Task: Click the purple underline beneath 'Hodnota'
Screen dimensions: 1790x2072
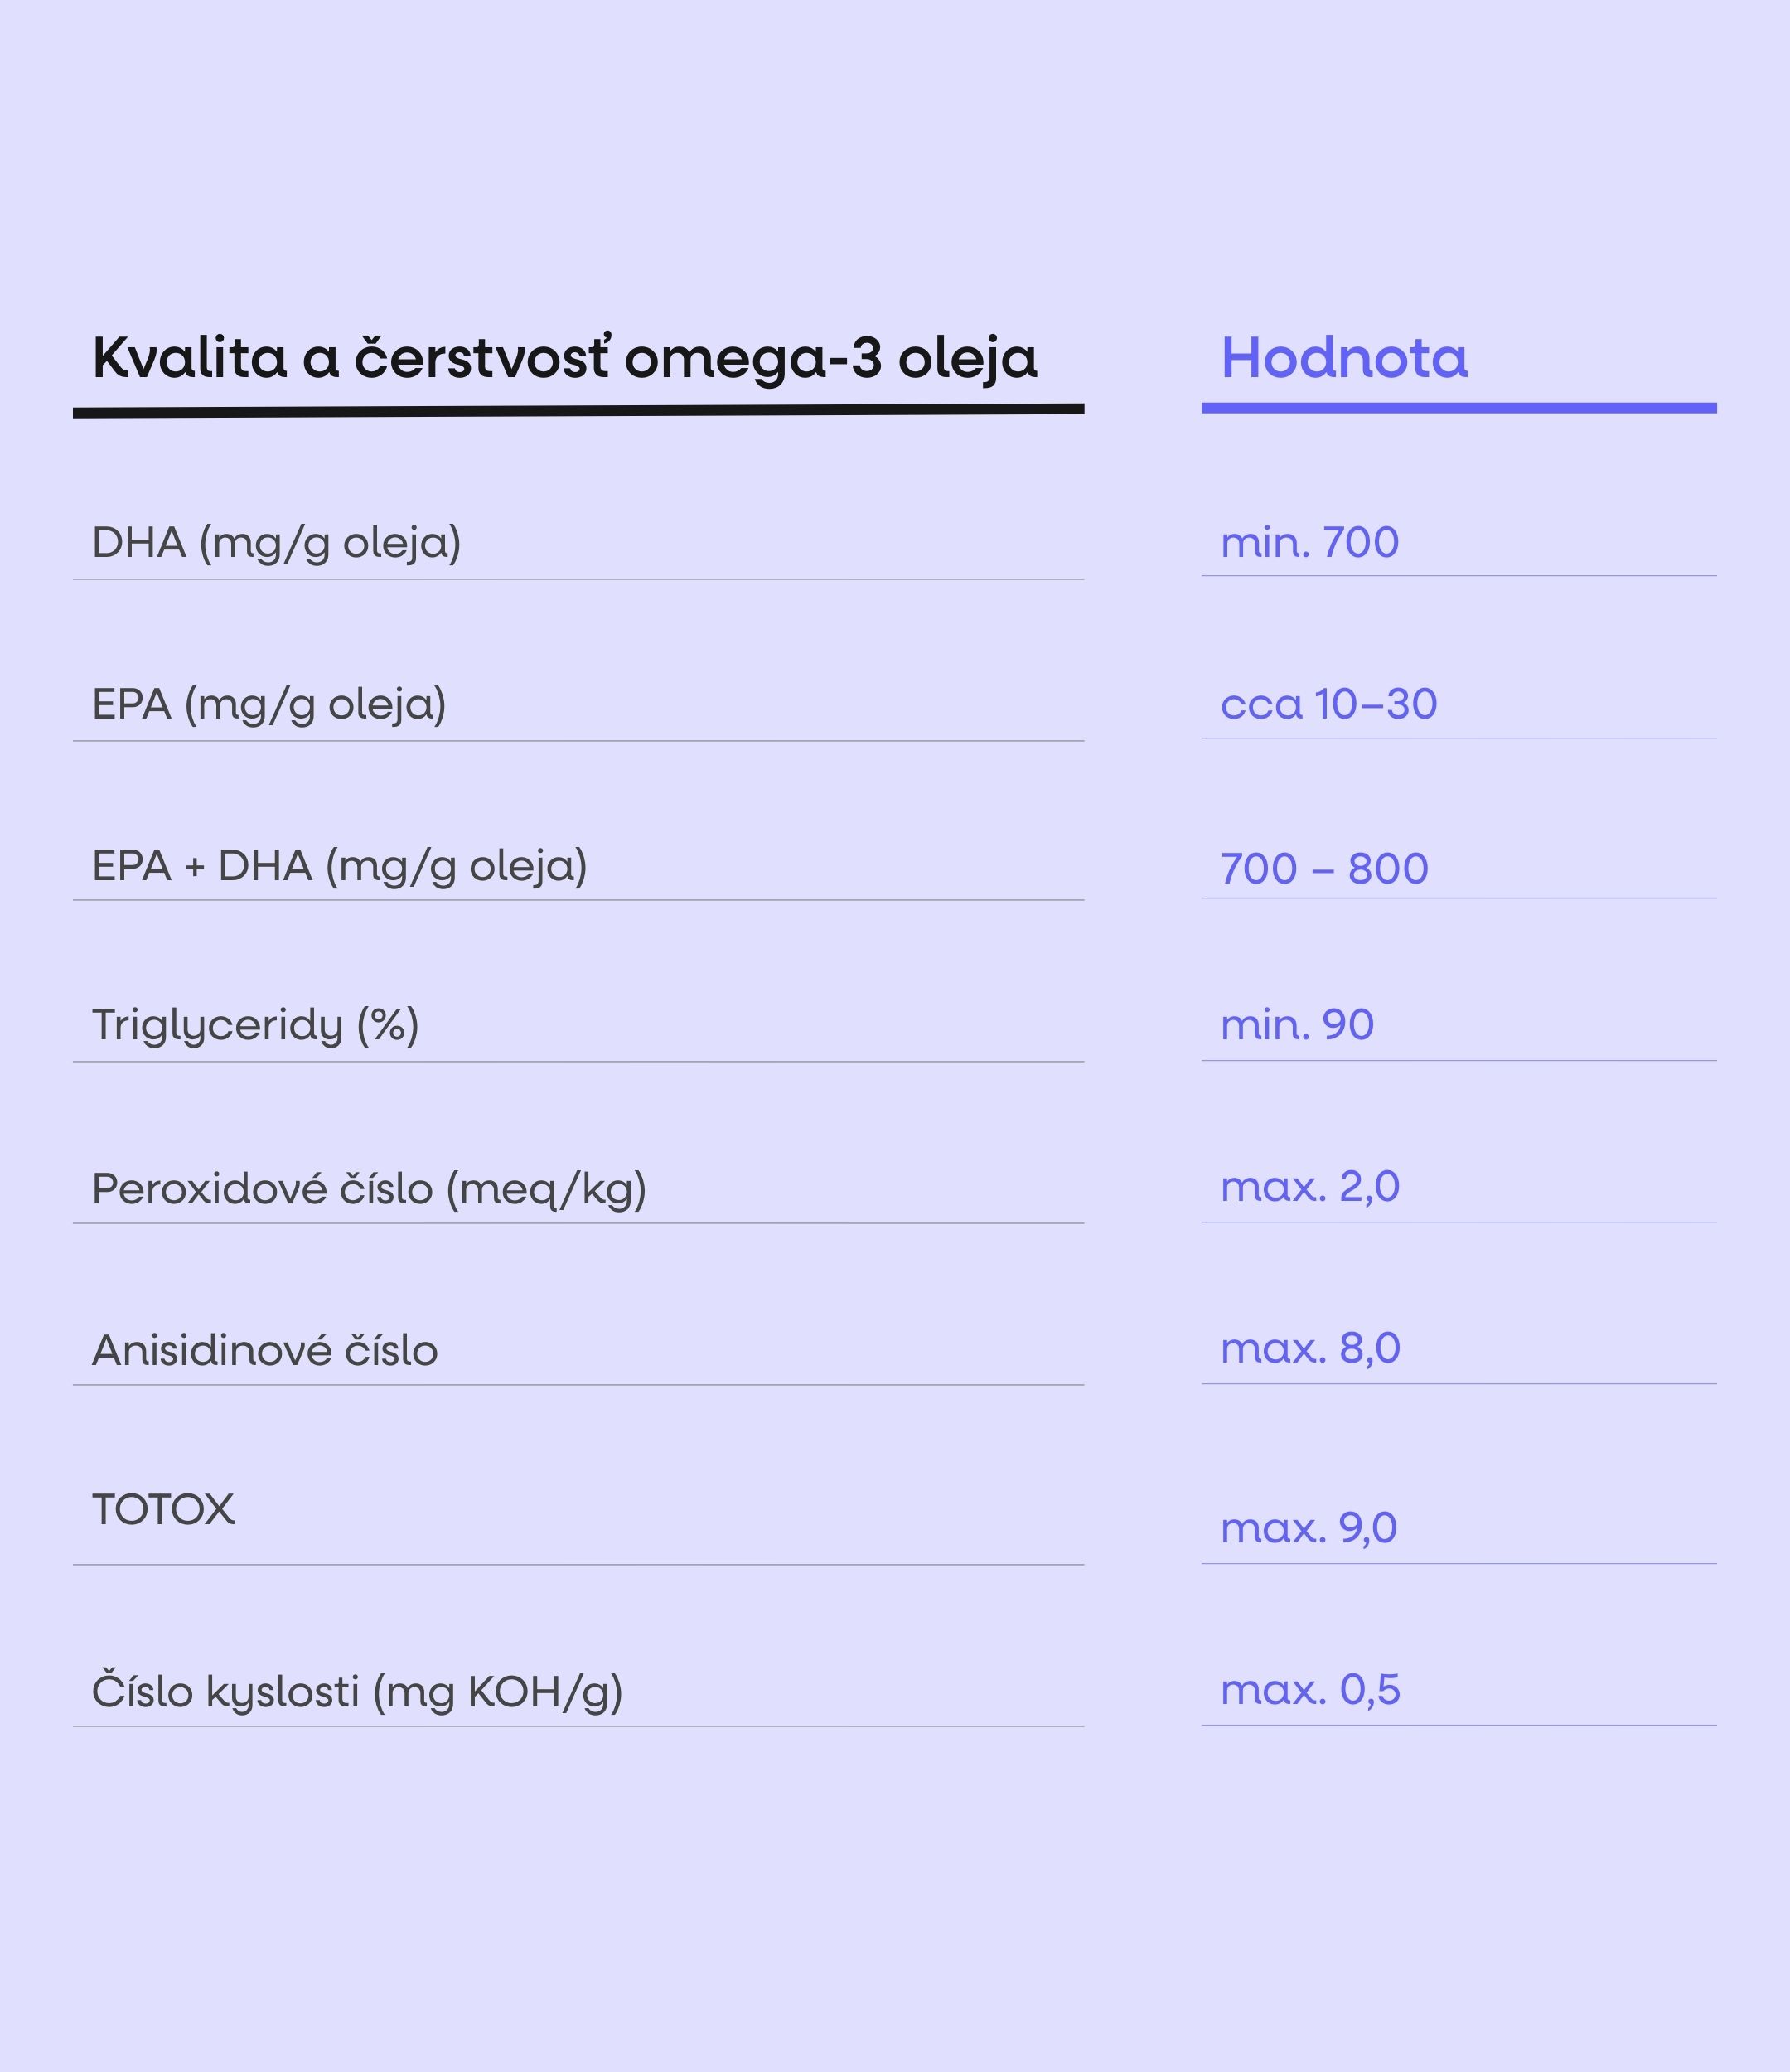Action: pyautogui.click(x=1459, y=408)
